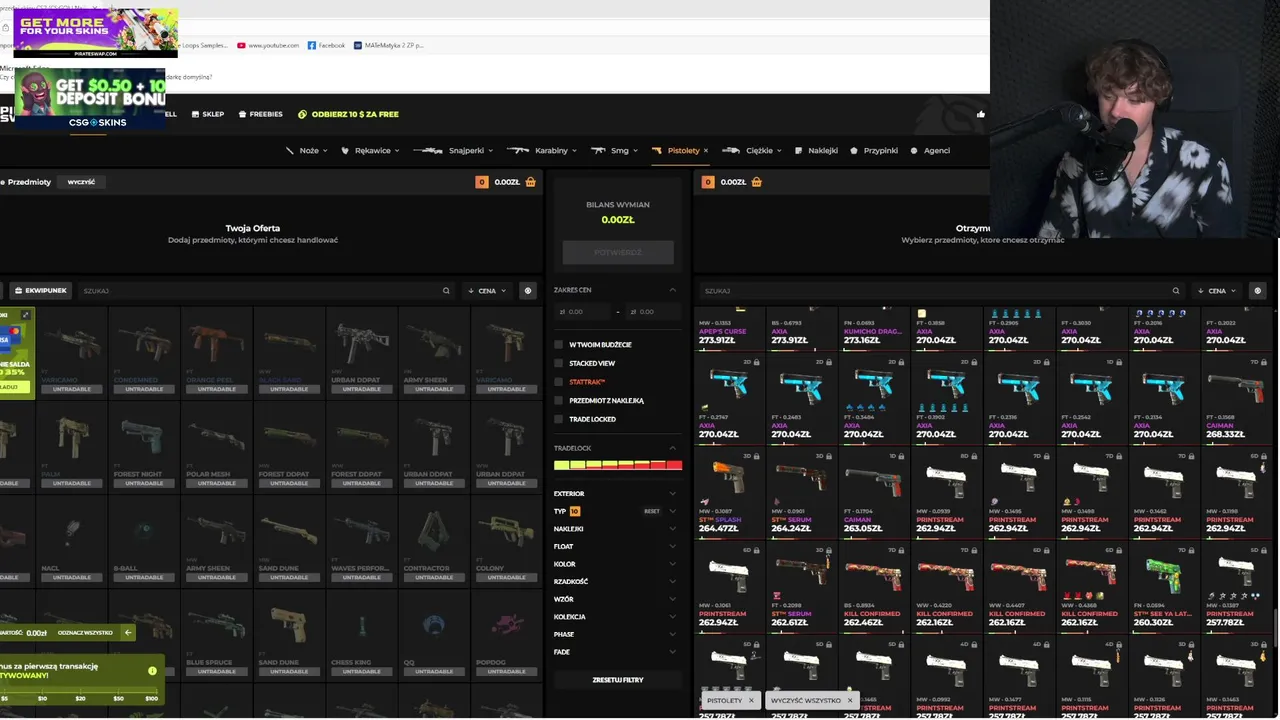Collapse the Tradelock section
This screenshot has height=720, width=1280.
(x=672, y=448)
